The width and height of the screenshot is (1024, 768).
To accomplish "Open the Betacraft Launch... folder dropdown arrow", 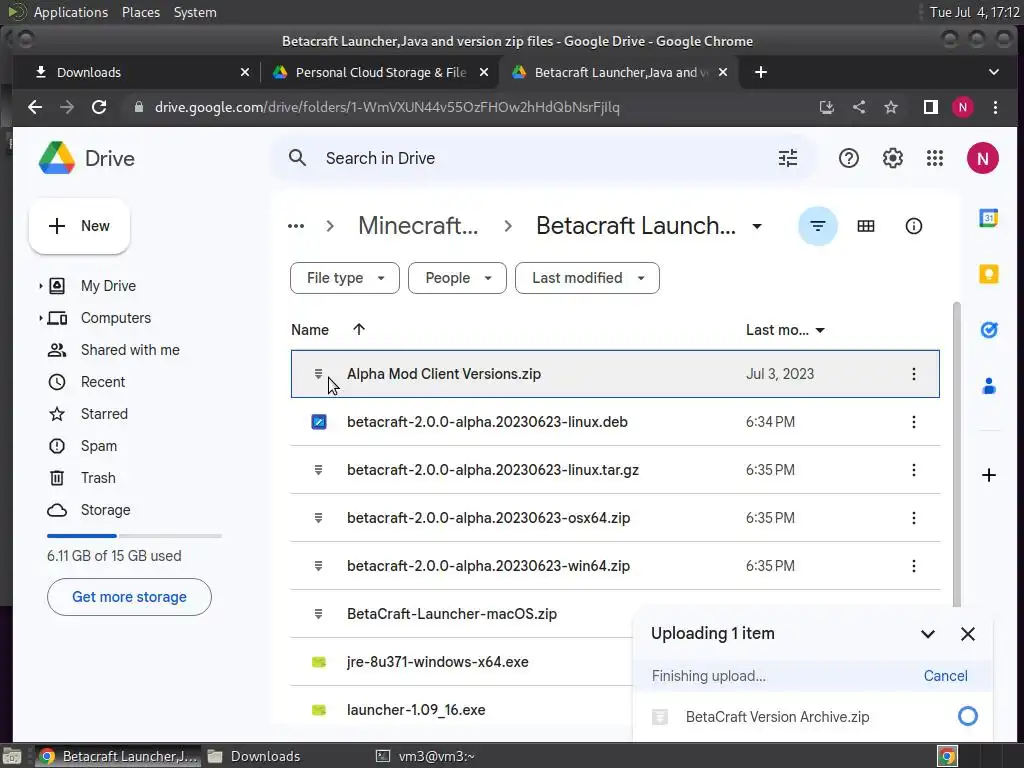I will coord(756,227).
